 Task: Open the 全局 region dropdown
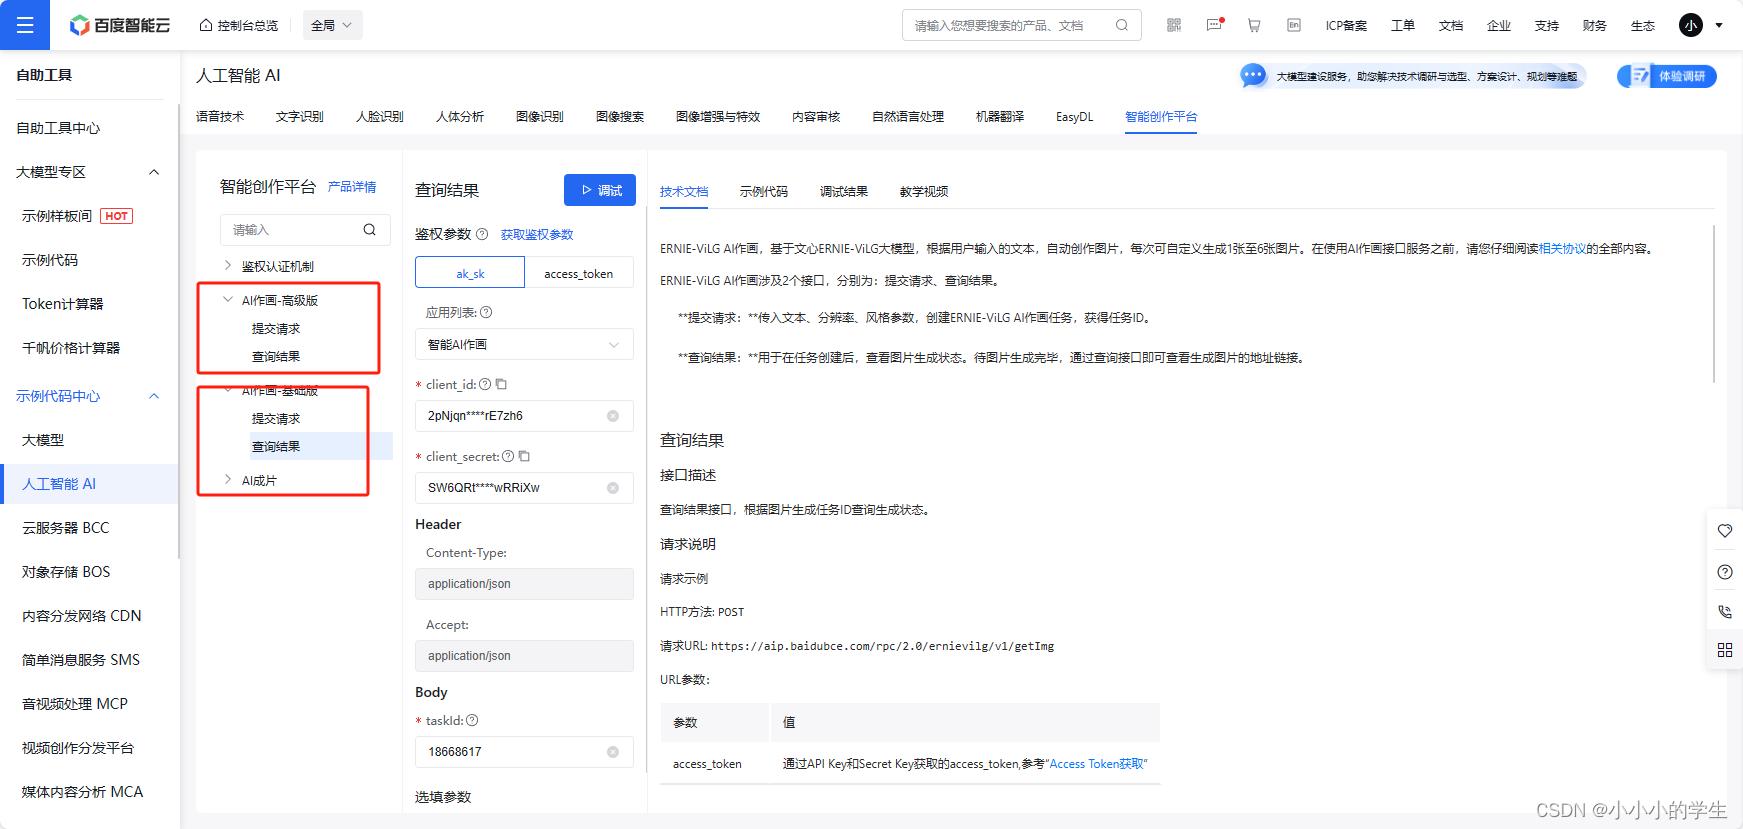tap(332, 25)
